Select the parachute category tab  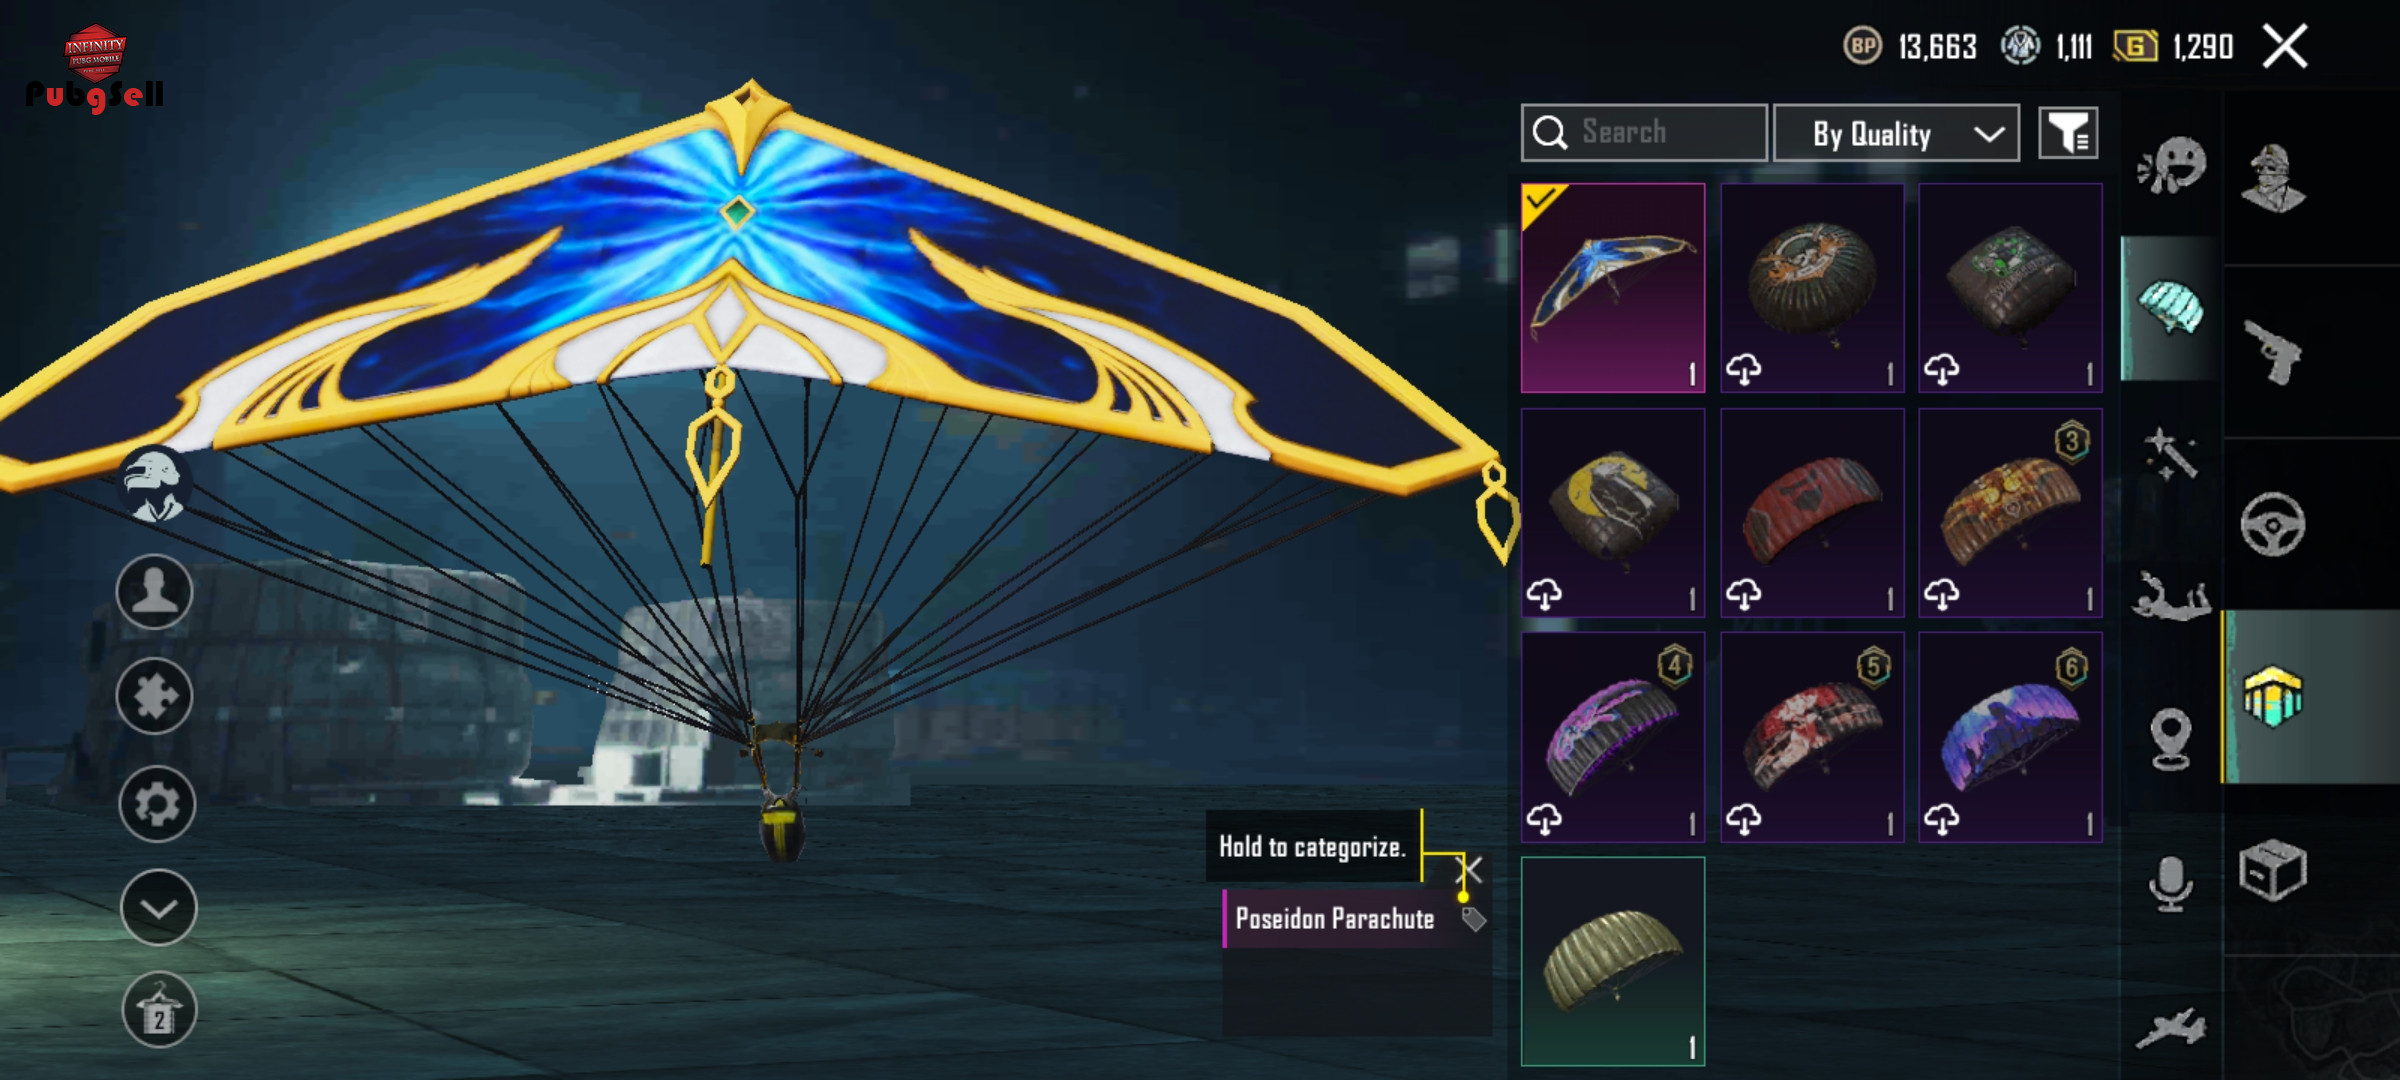tap(2170, 308)
